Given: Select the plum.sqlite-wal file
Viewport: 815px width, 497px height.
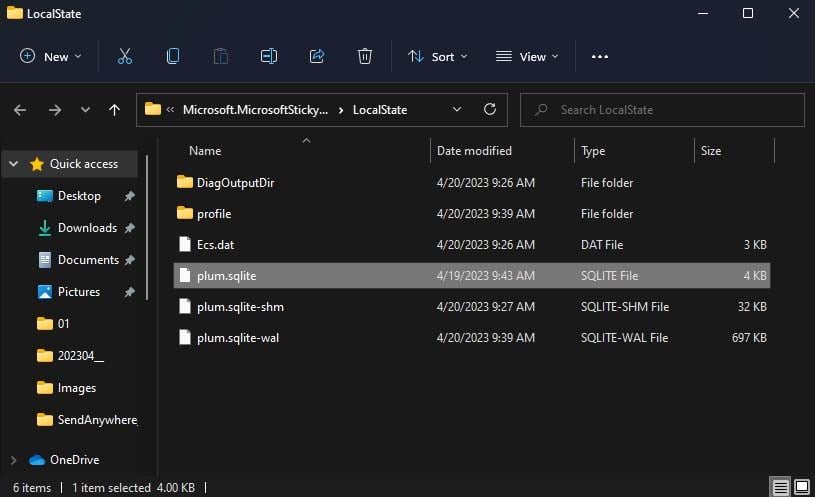Looking at the screenshot, I should tap(238, 338).
